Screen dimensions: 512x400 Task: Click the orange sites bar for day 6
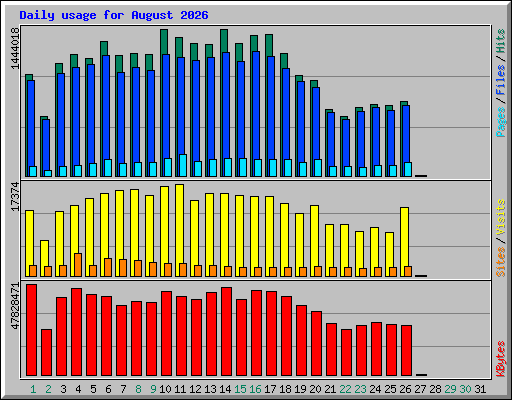click(108, 267)
